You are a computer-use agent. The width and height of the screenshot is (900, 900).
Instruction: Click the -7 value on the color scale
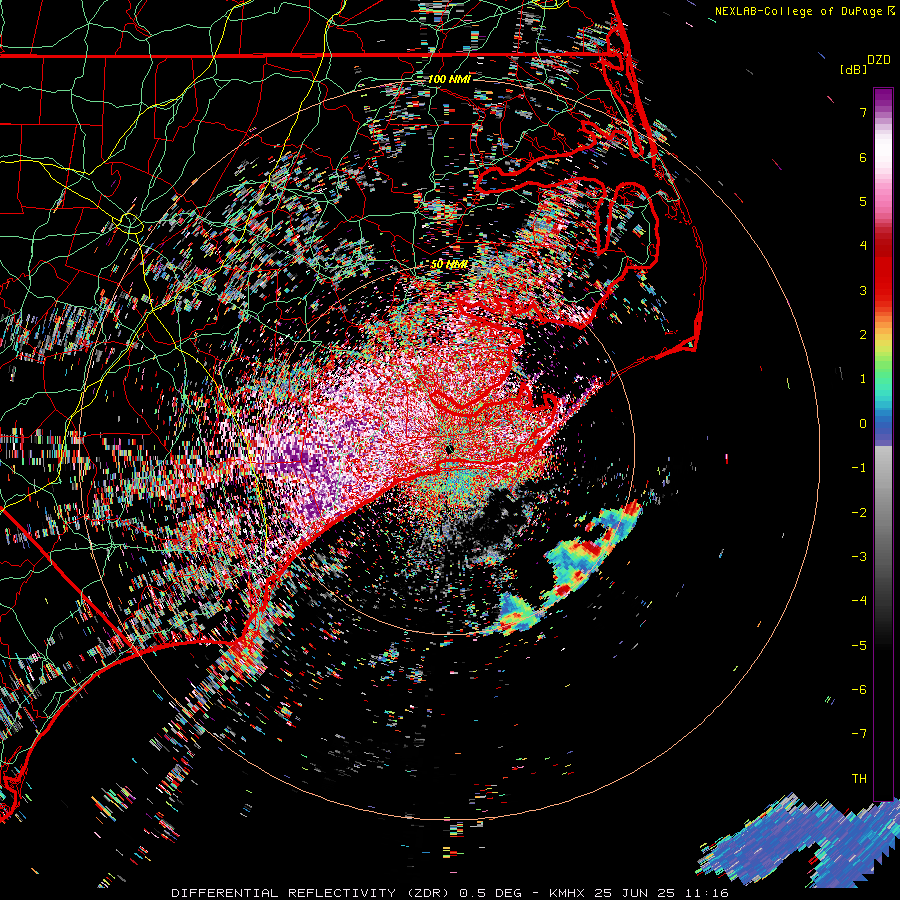pyautogui.click(x=859, y=734)
